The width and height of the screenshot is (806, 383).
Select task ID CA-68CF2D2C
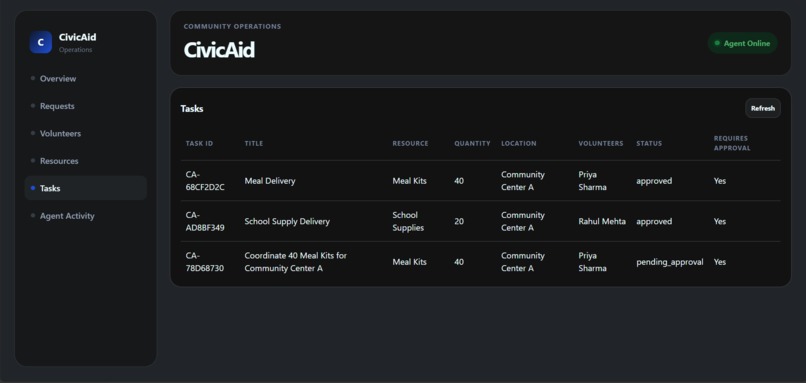205,181
